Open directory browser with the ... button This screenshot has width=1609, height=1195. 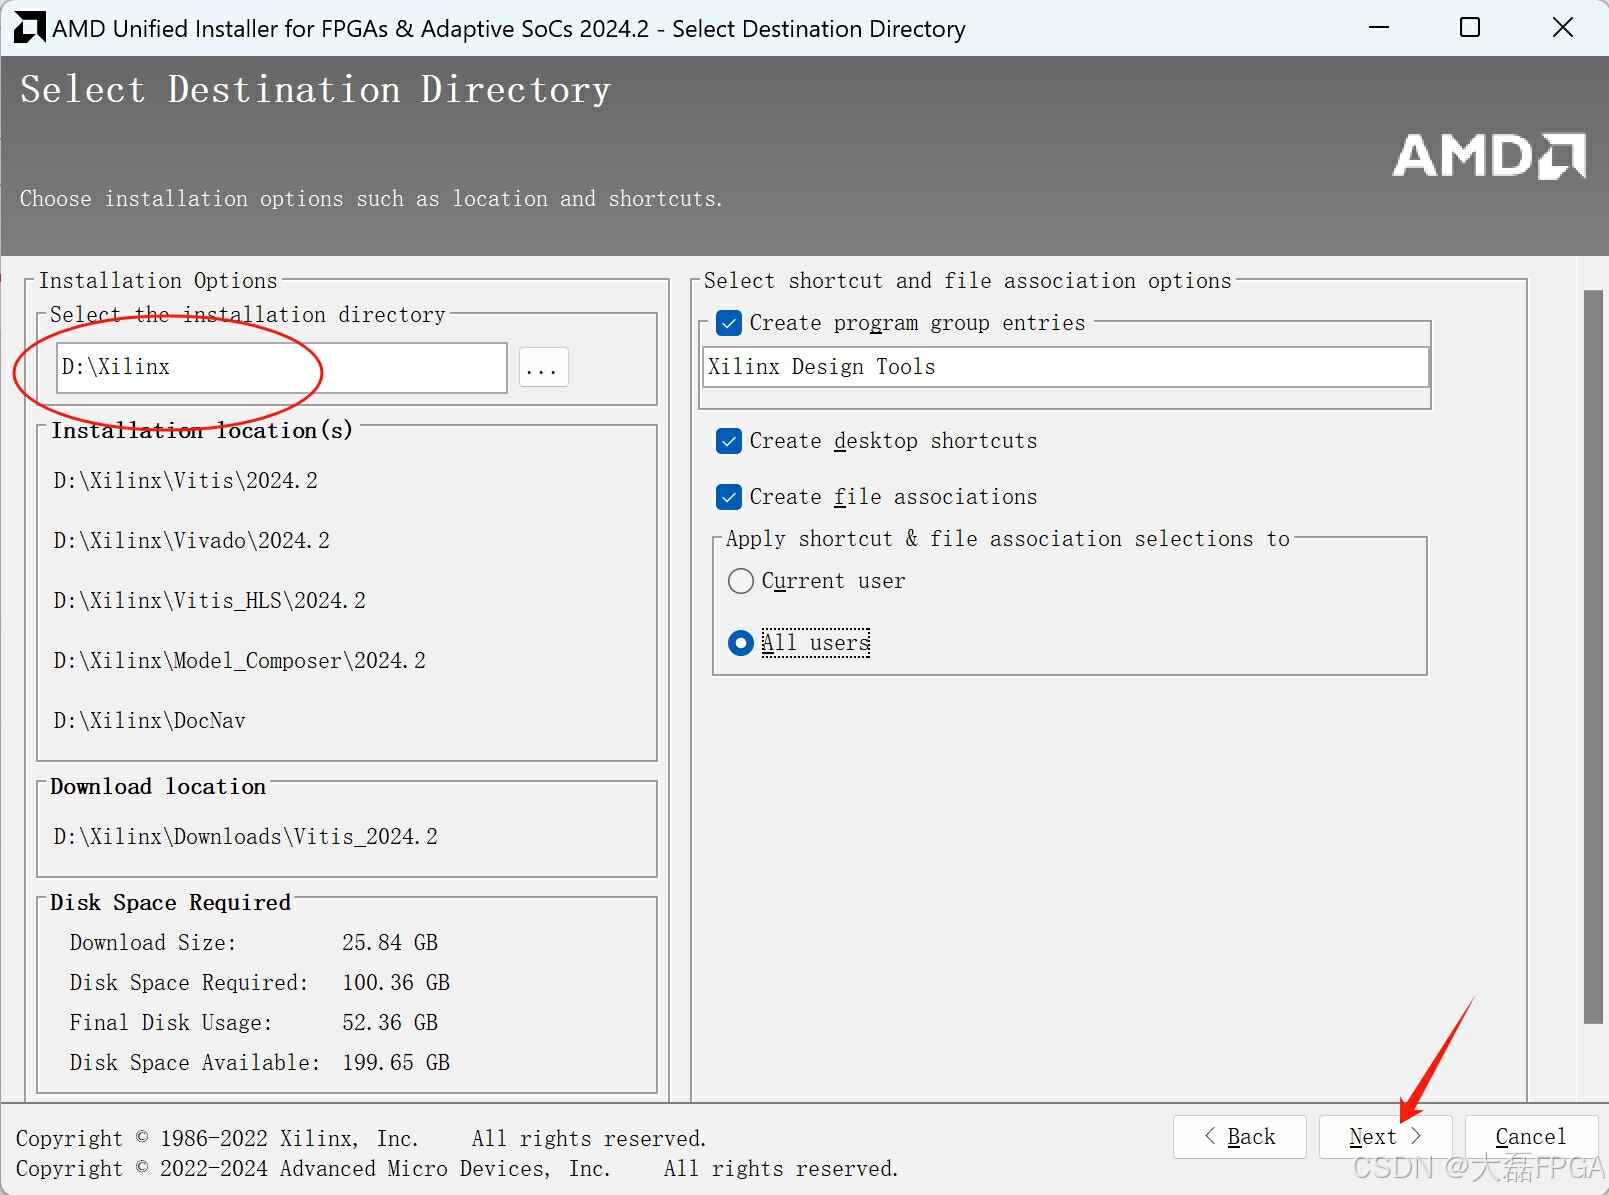tap(544, 368)
